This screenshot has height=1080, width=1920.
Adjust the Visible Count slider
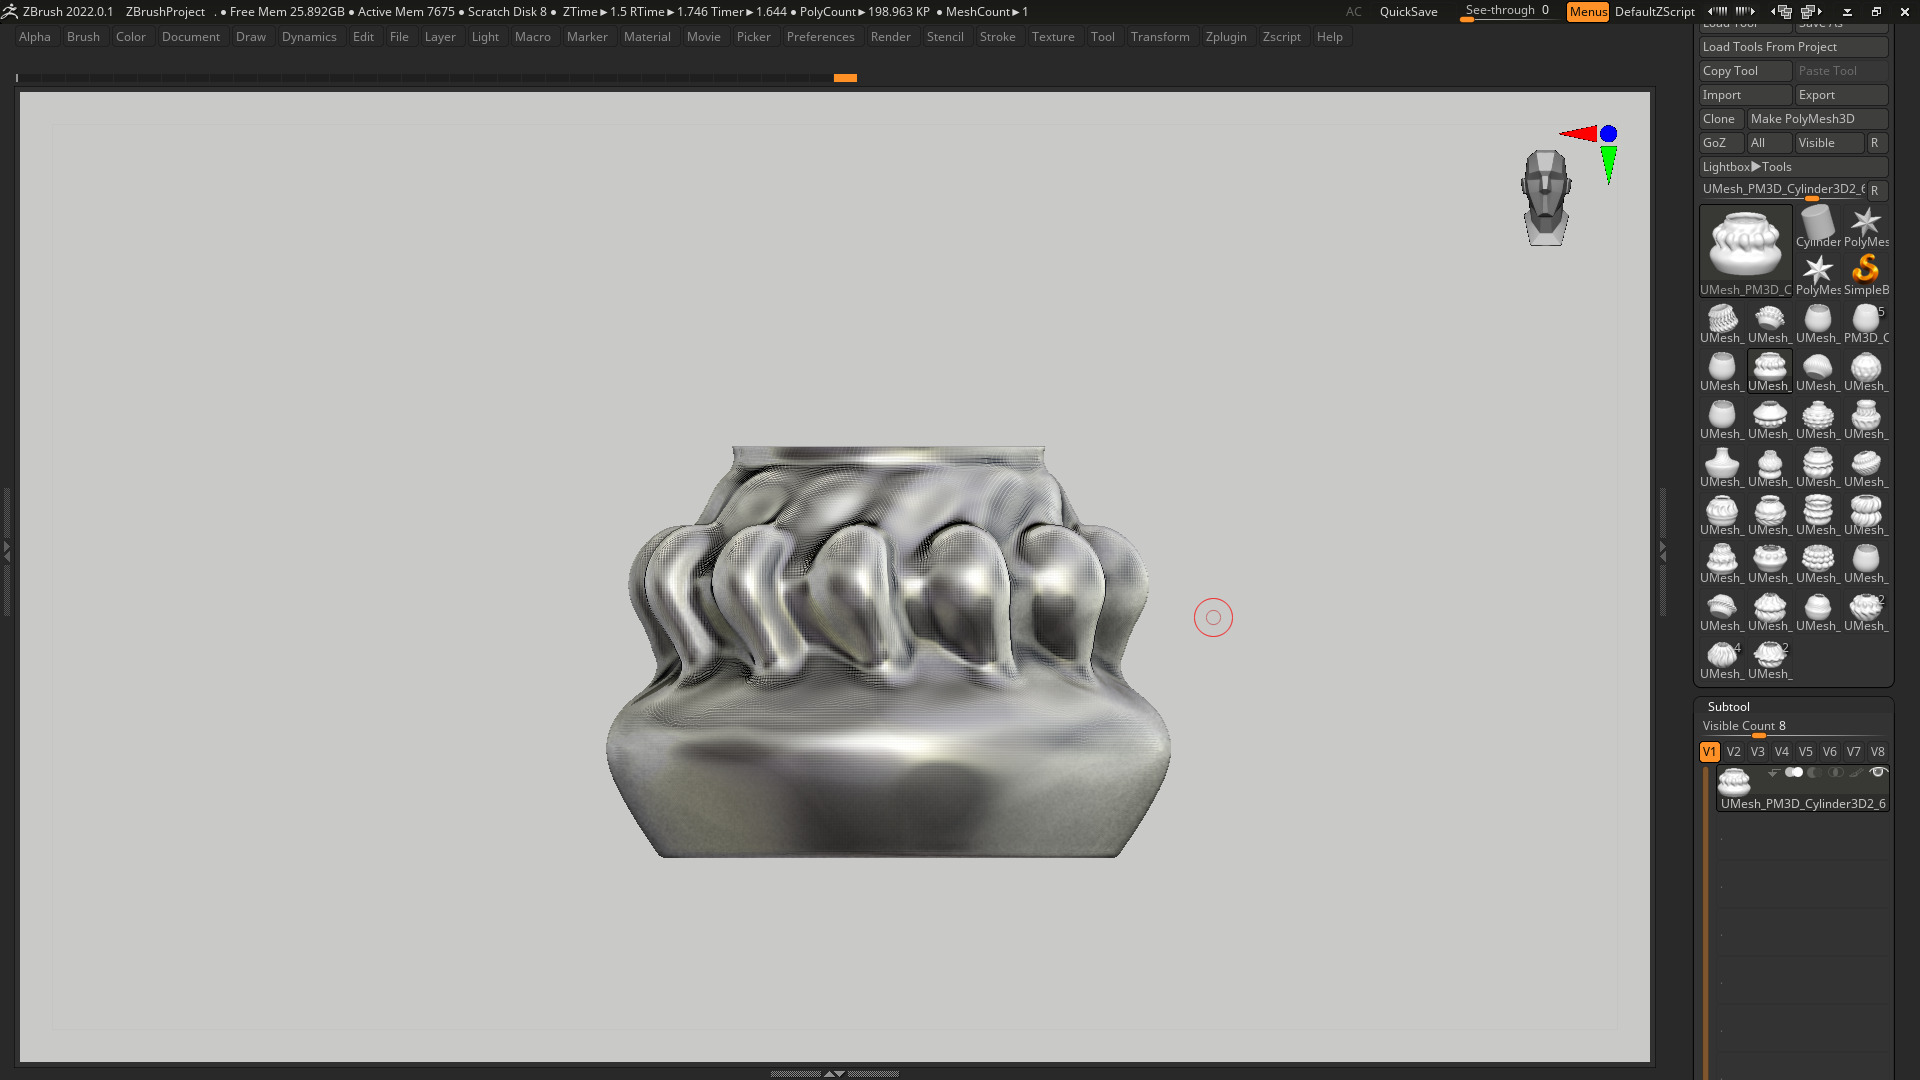(x=1793, y=727)
